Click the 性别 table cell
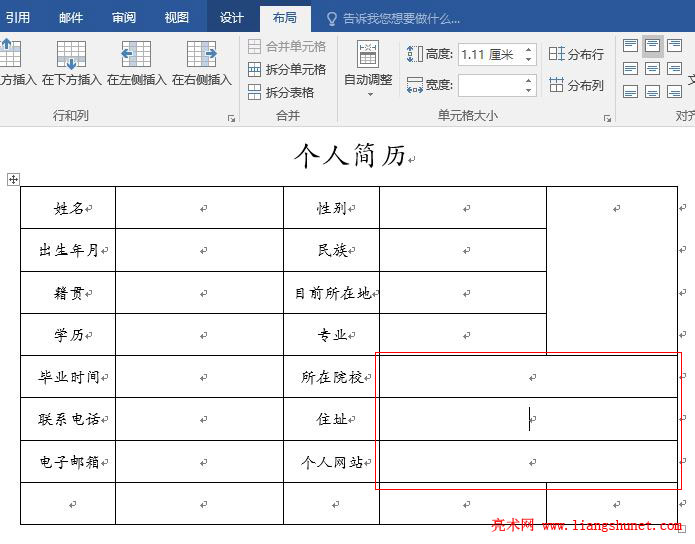The height and width of the screenshot is (544, 695). coord(332,207)
